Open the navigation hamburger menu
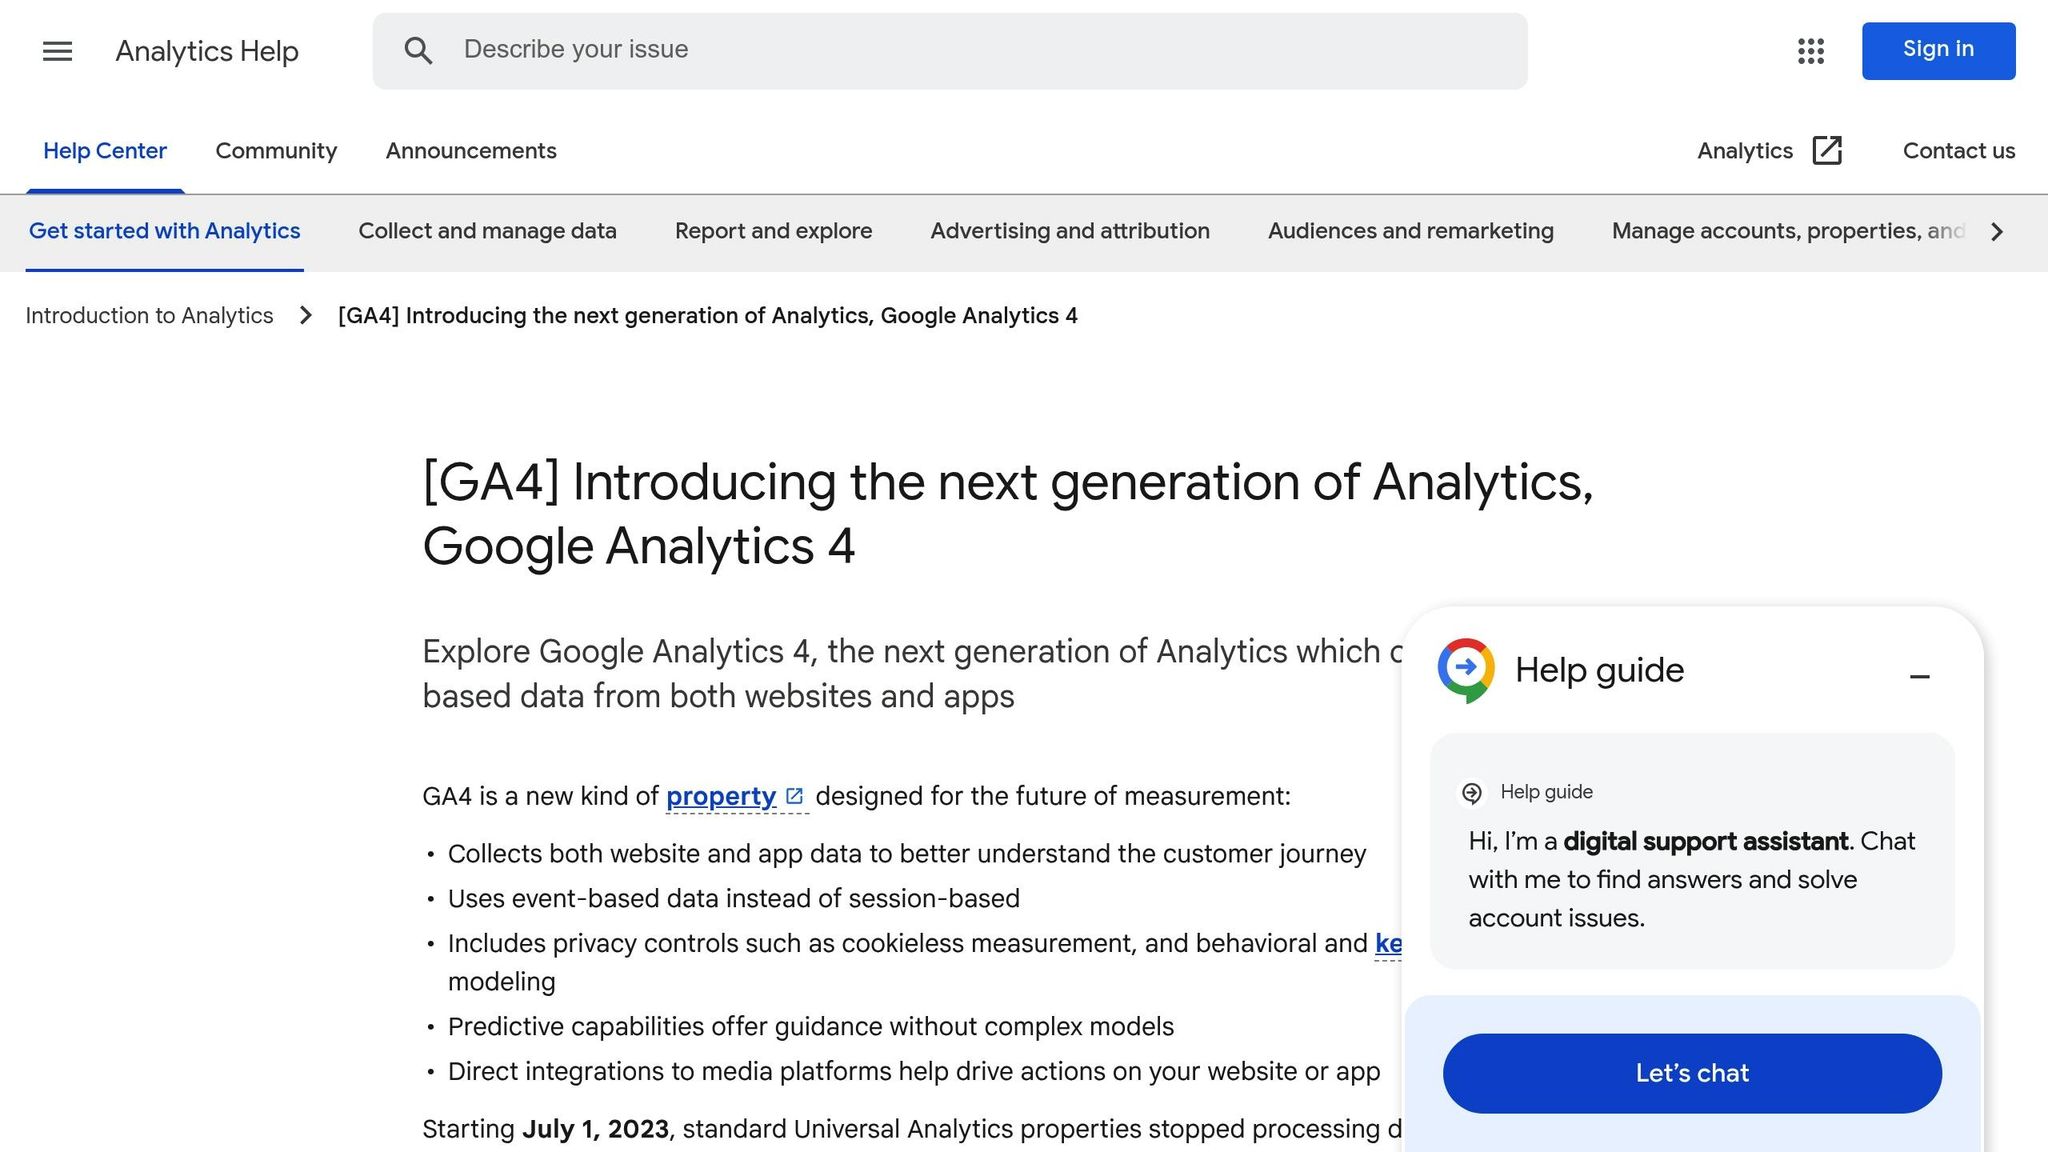This screenshot has height=1152, width=2048. pyautogui.click(x=57, y=51)
